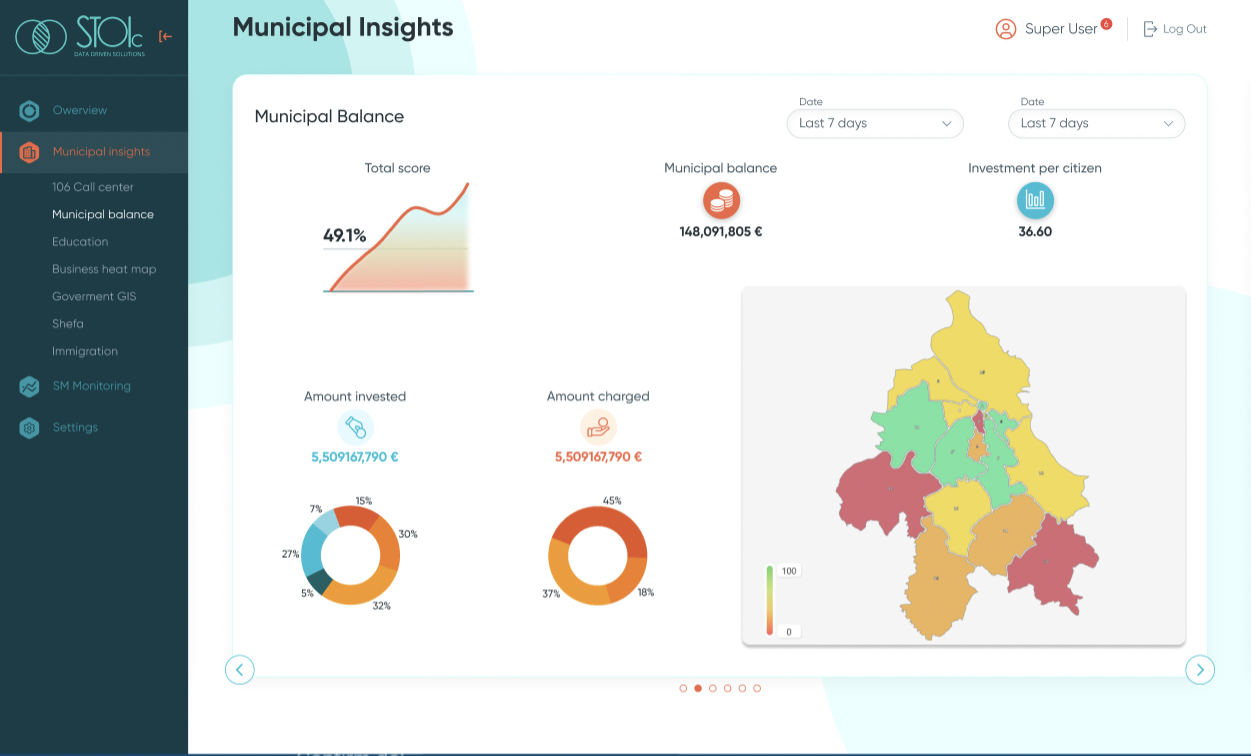This screenshot has height=756, width=1251.
Task: Click the blue 5,509167,790 € amount invested value
Action: point(355,457)
